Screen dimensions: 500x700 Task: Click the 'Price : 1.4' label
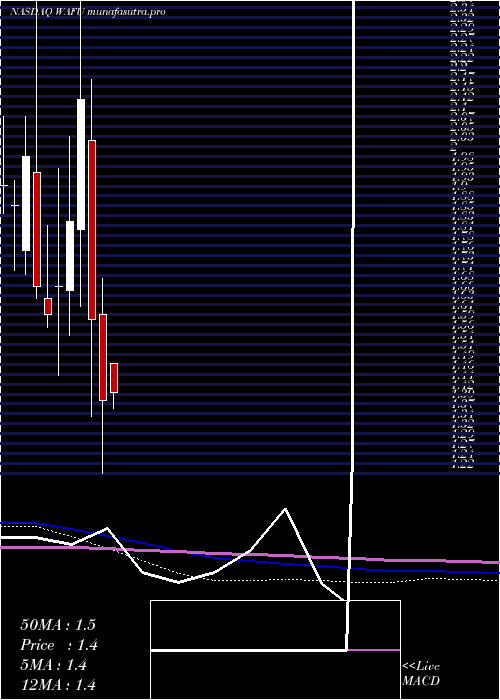click(58, 645)
